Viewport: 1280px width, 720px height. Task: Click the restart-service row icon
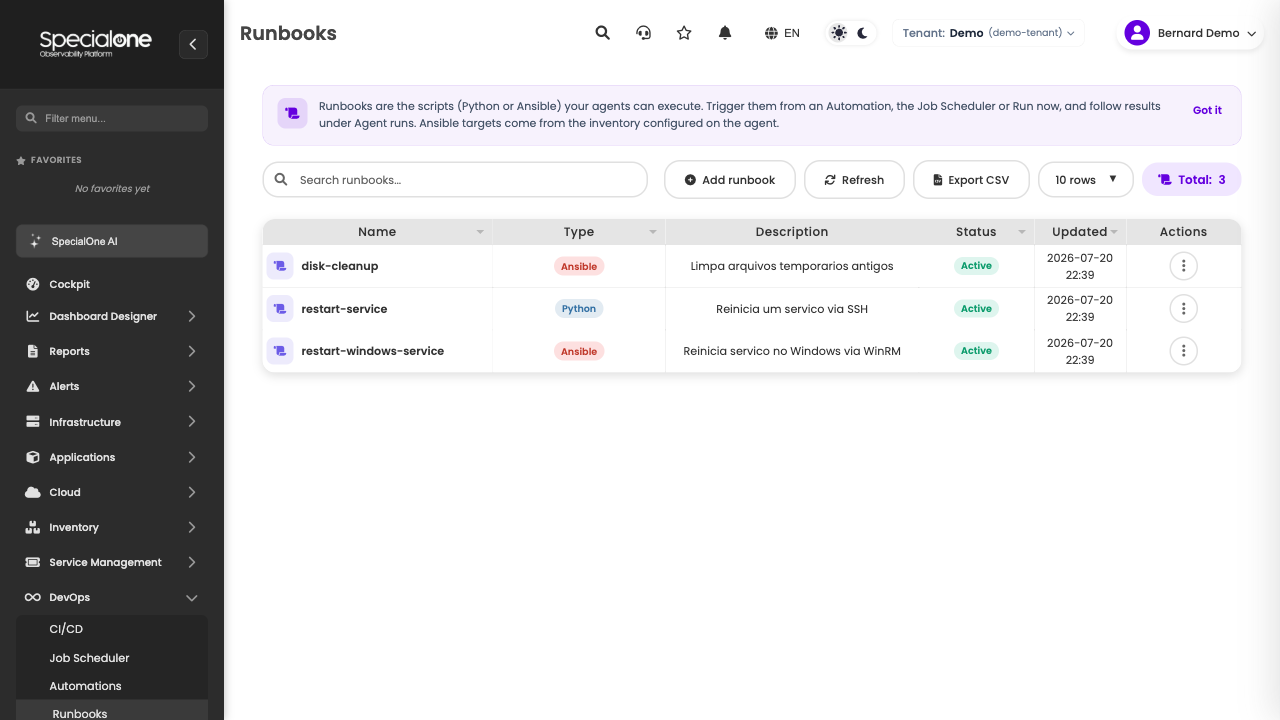click(280, 309)
